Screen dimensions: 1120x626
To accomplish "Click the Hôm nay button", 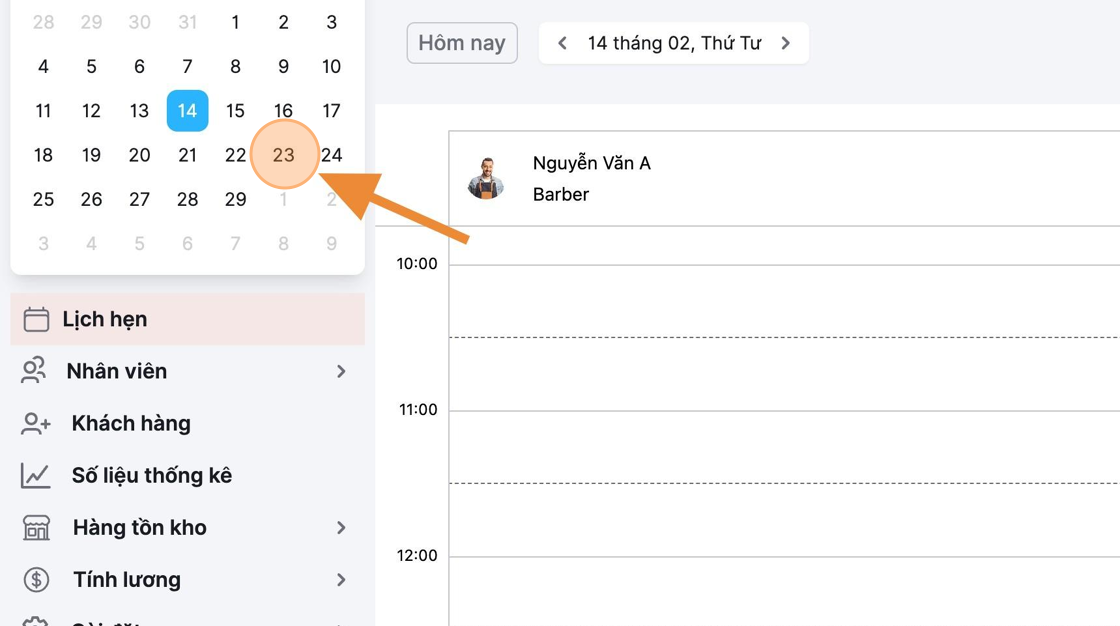I will tap(462, 43).
